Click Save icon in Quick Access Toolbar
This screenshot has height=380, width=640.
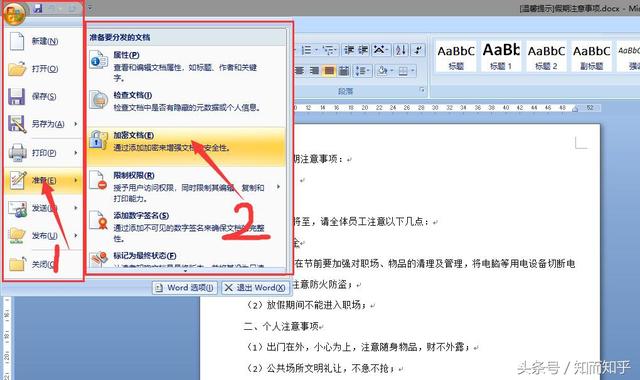pos(38,8)
